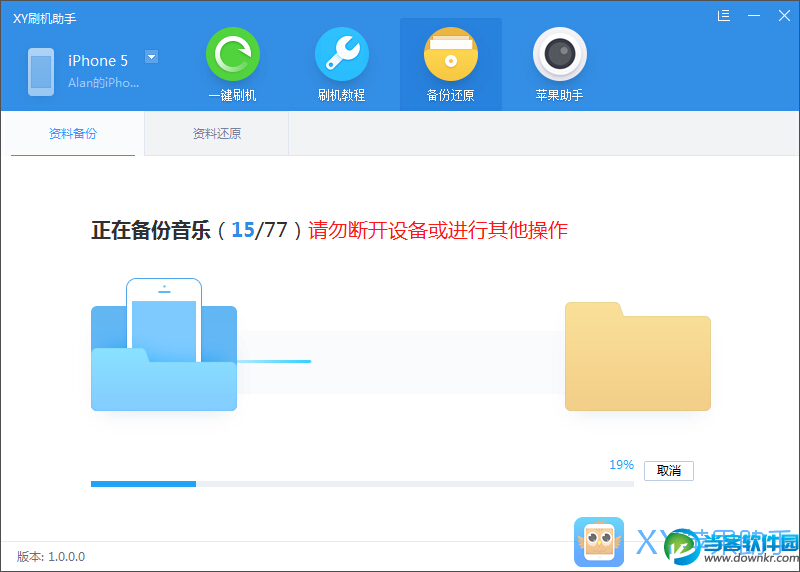This screenshot has width=800, height=572.
Task: Click the Alan的iPho... device owner text
Action: coord(104,83)
